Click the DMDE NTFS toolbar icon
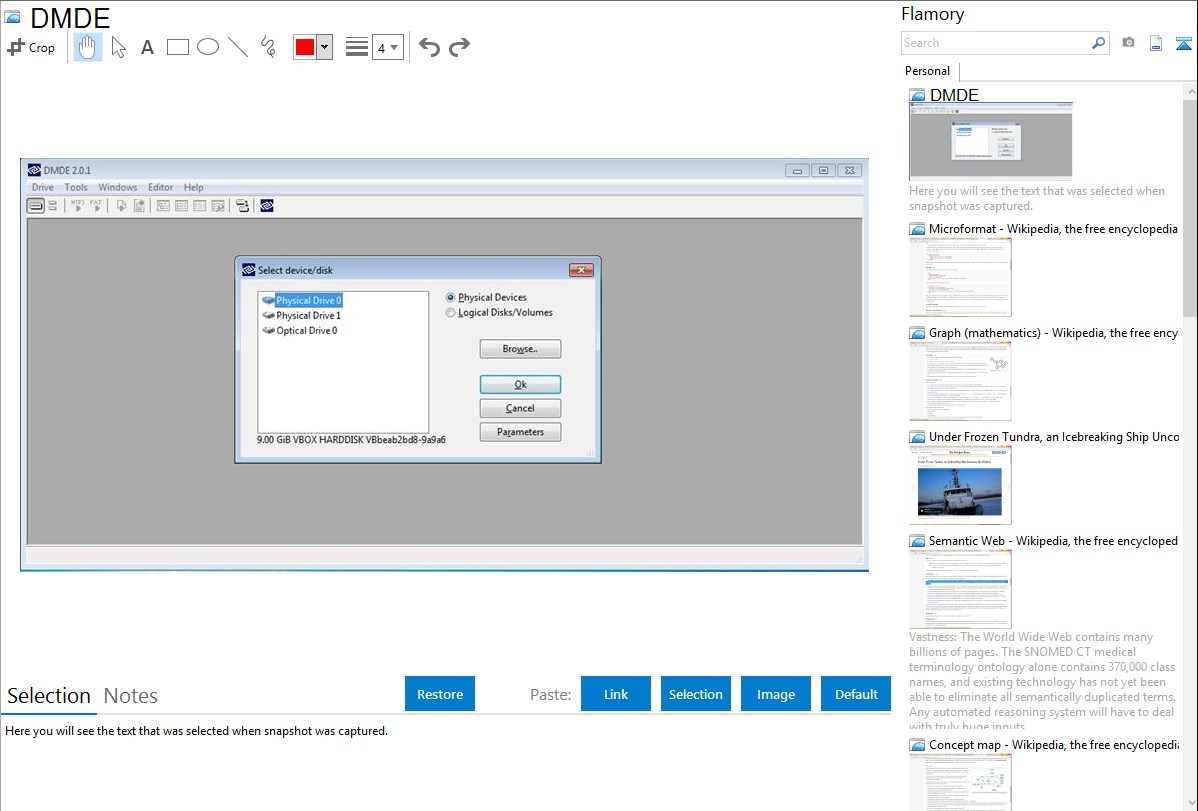Screen dimensions: 1198x811 coord(77,206)
